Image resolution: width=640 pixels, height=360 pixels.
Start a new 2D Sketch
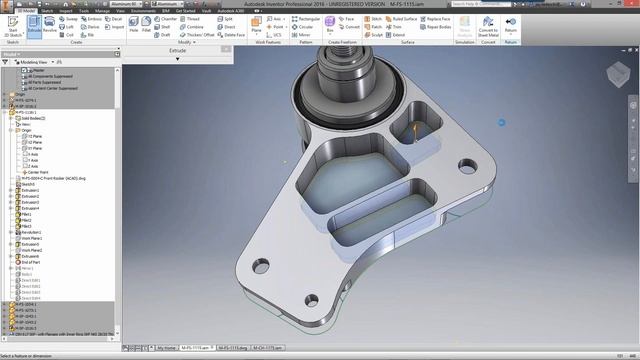[13, 27]
